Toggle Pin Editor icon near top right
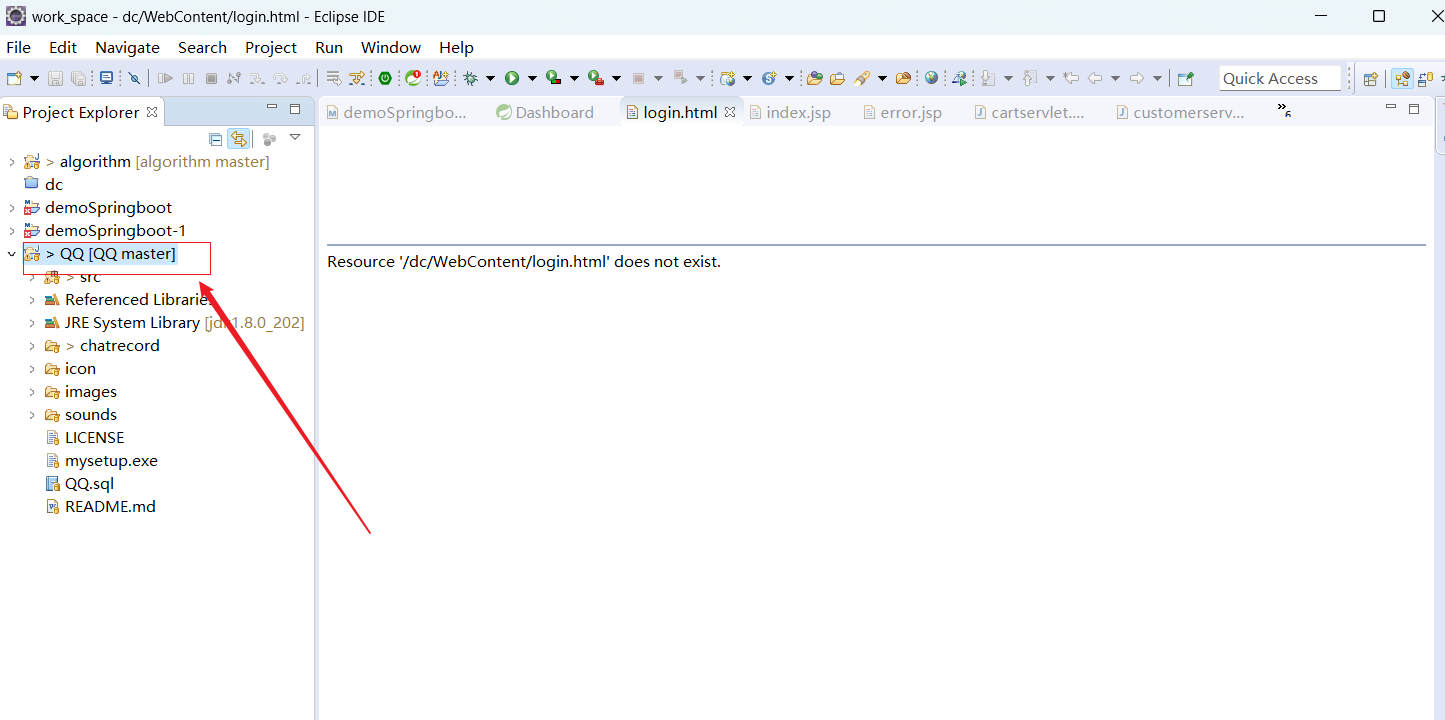Viewport: 1445px width, 720px height. coord(1184,77)
